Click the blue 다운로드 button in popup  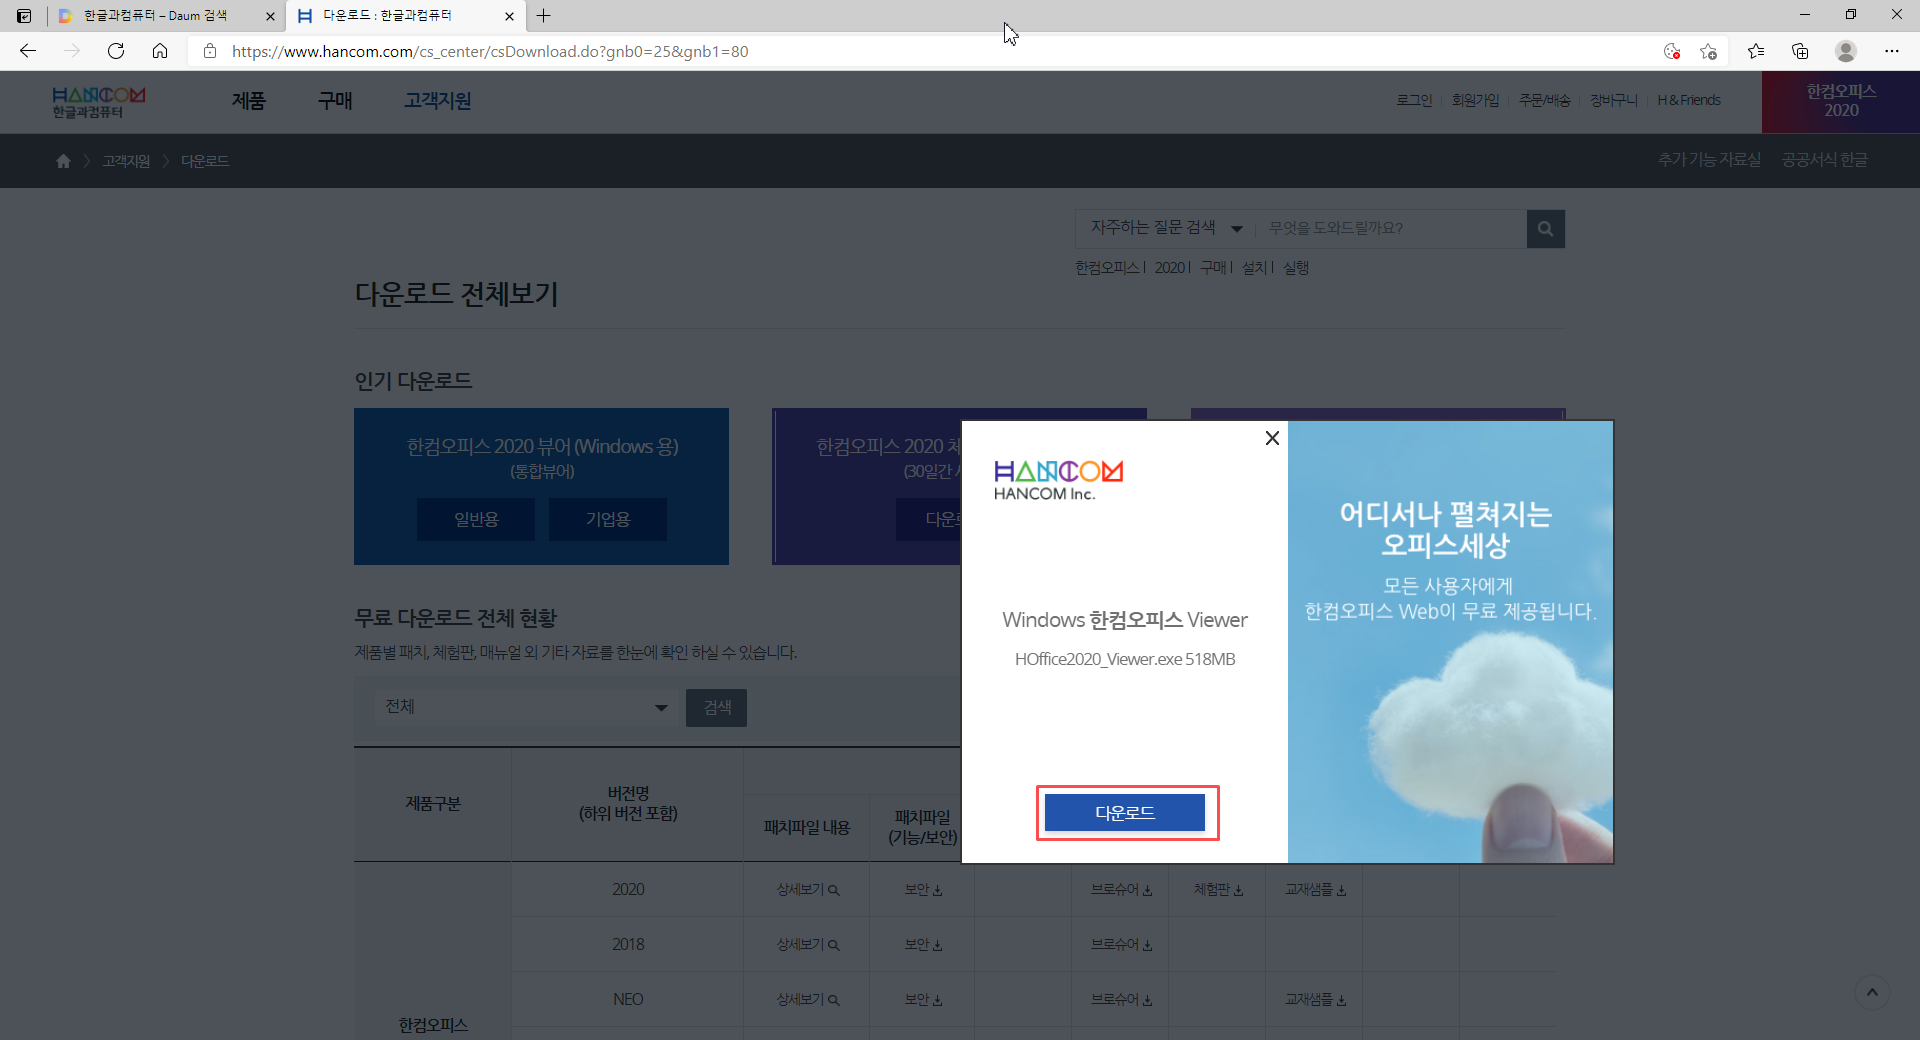tap(1125, 813)
